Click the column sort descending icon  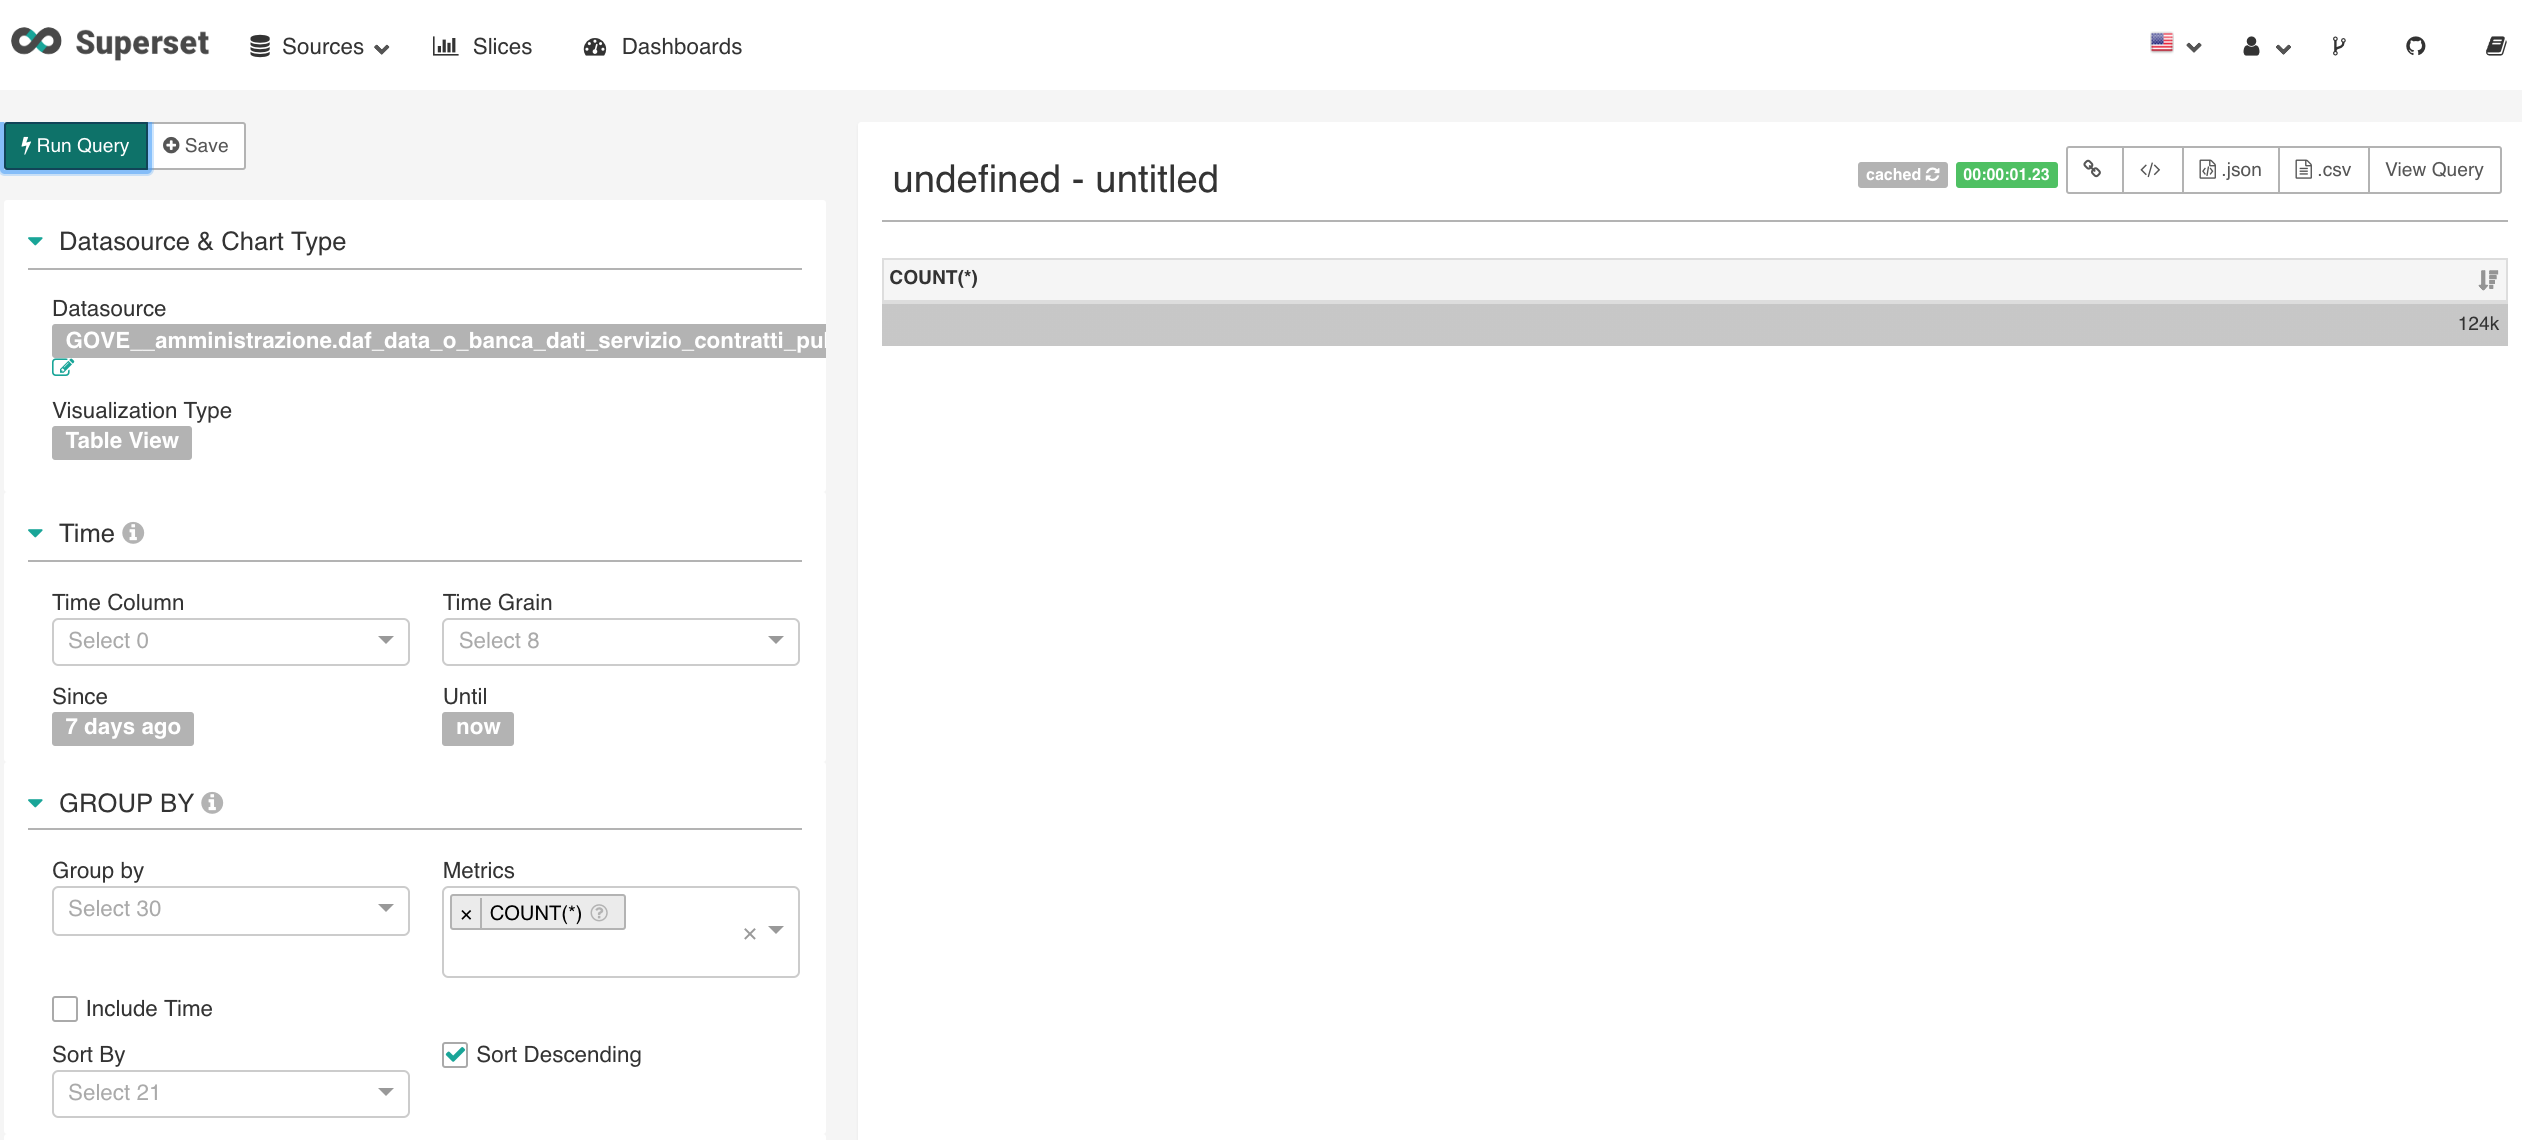point(2488,280)
